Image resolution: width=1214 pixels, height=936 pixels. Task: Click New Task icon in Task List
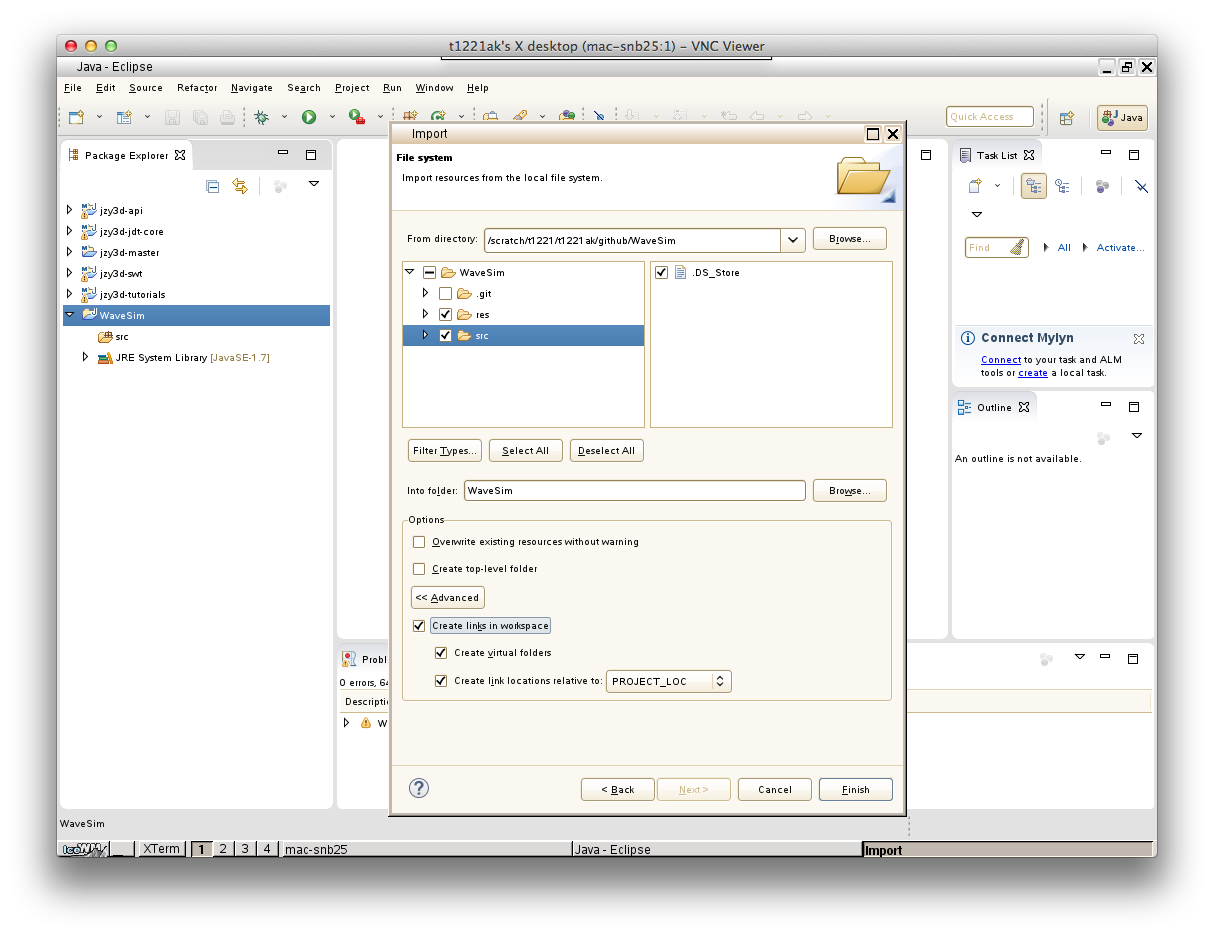(x=975, y=186)
